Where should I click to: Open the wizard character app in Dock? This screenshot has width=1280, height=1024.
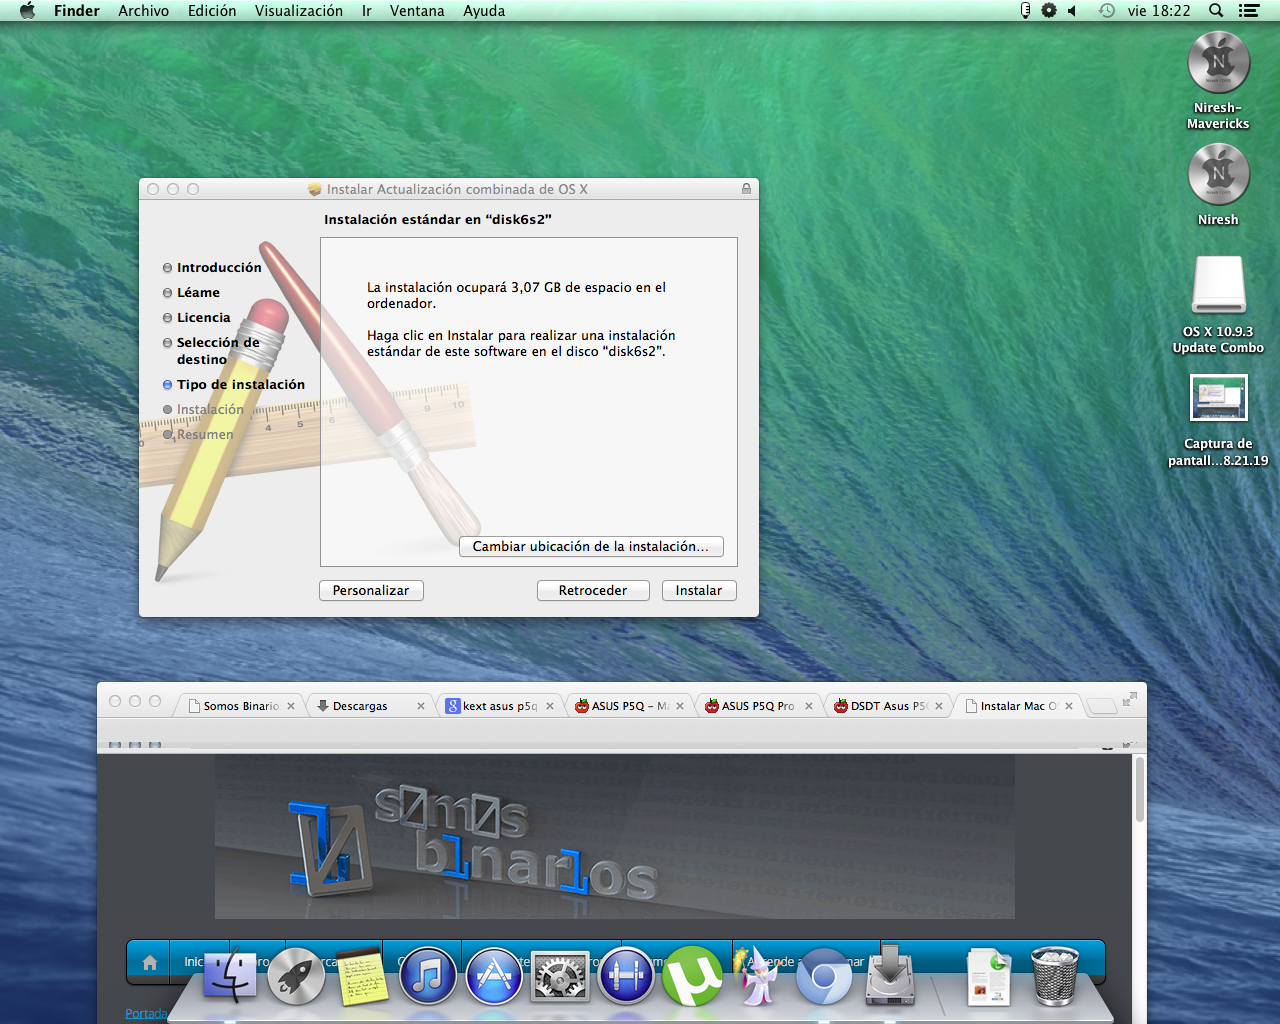(x=757, y=976)
